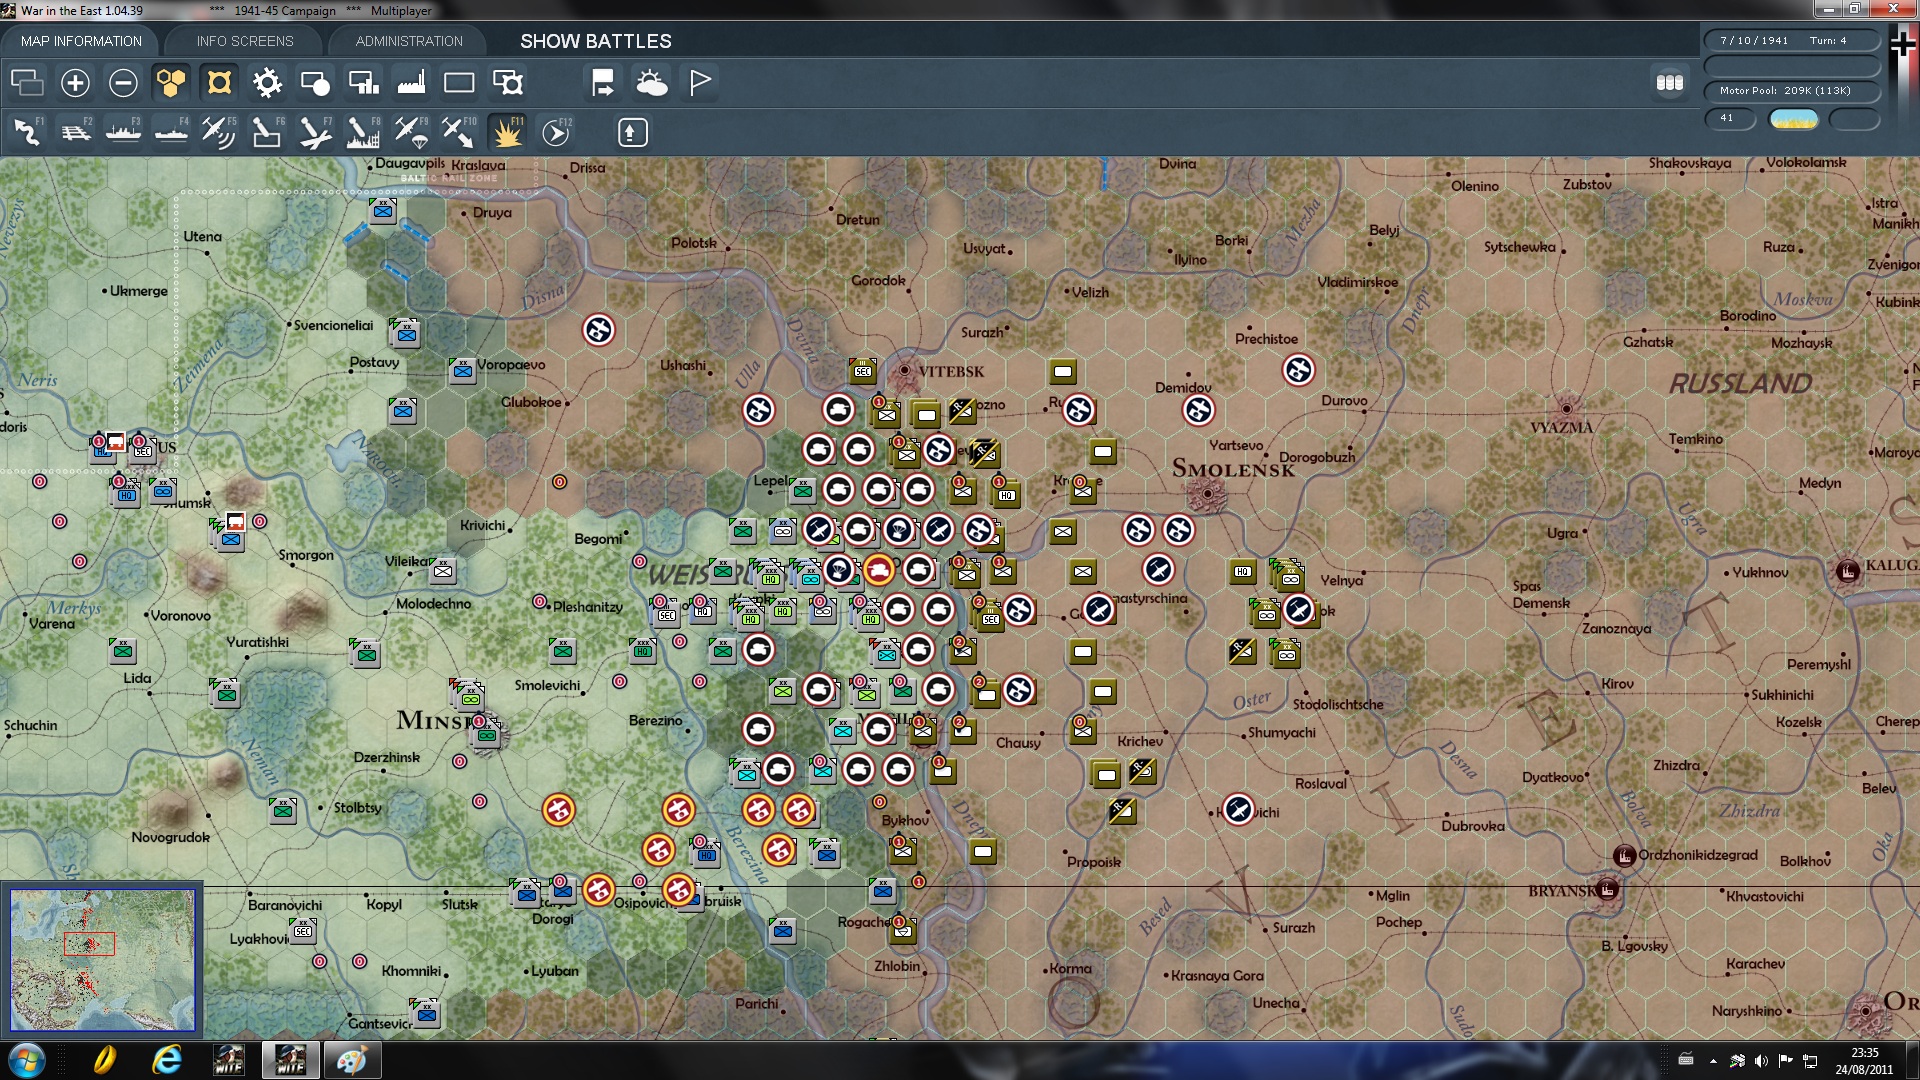The image size is (1920, 1080).
Task: Click the Motor Pool readout
Action: point(1792,91)
